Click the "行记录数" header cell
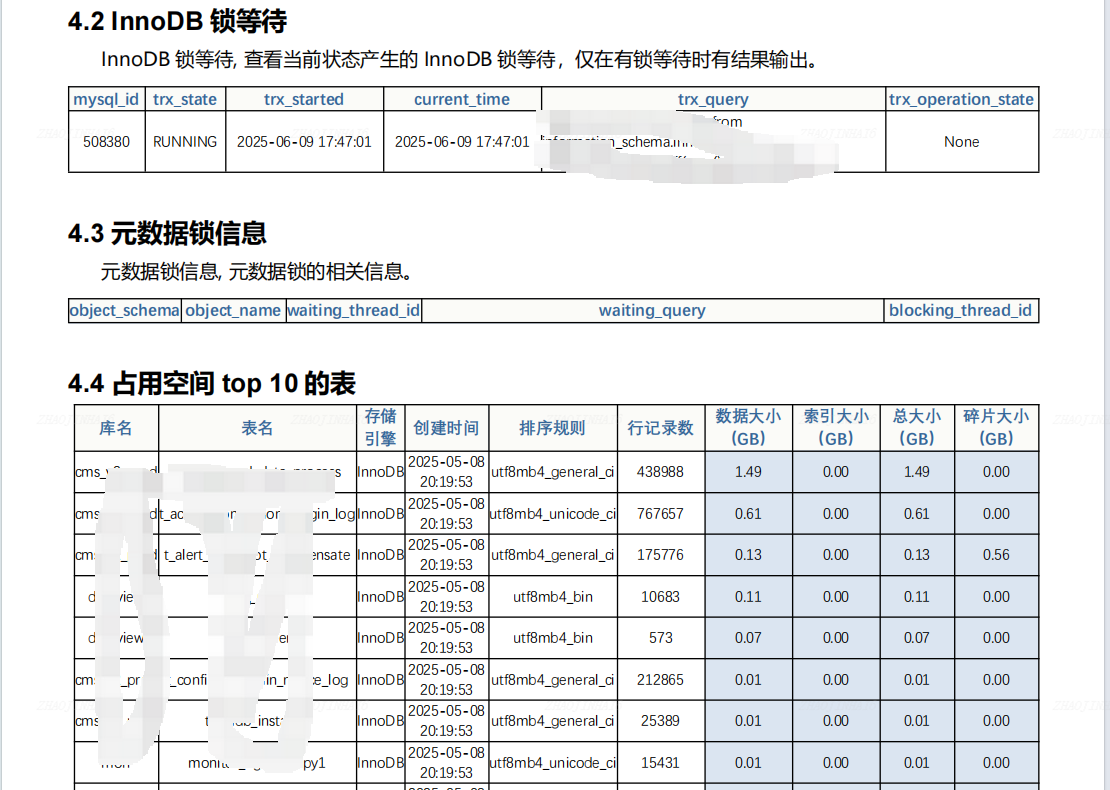 point(660,428)
